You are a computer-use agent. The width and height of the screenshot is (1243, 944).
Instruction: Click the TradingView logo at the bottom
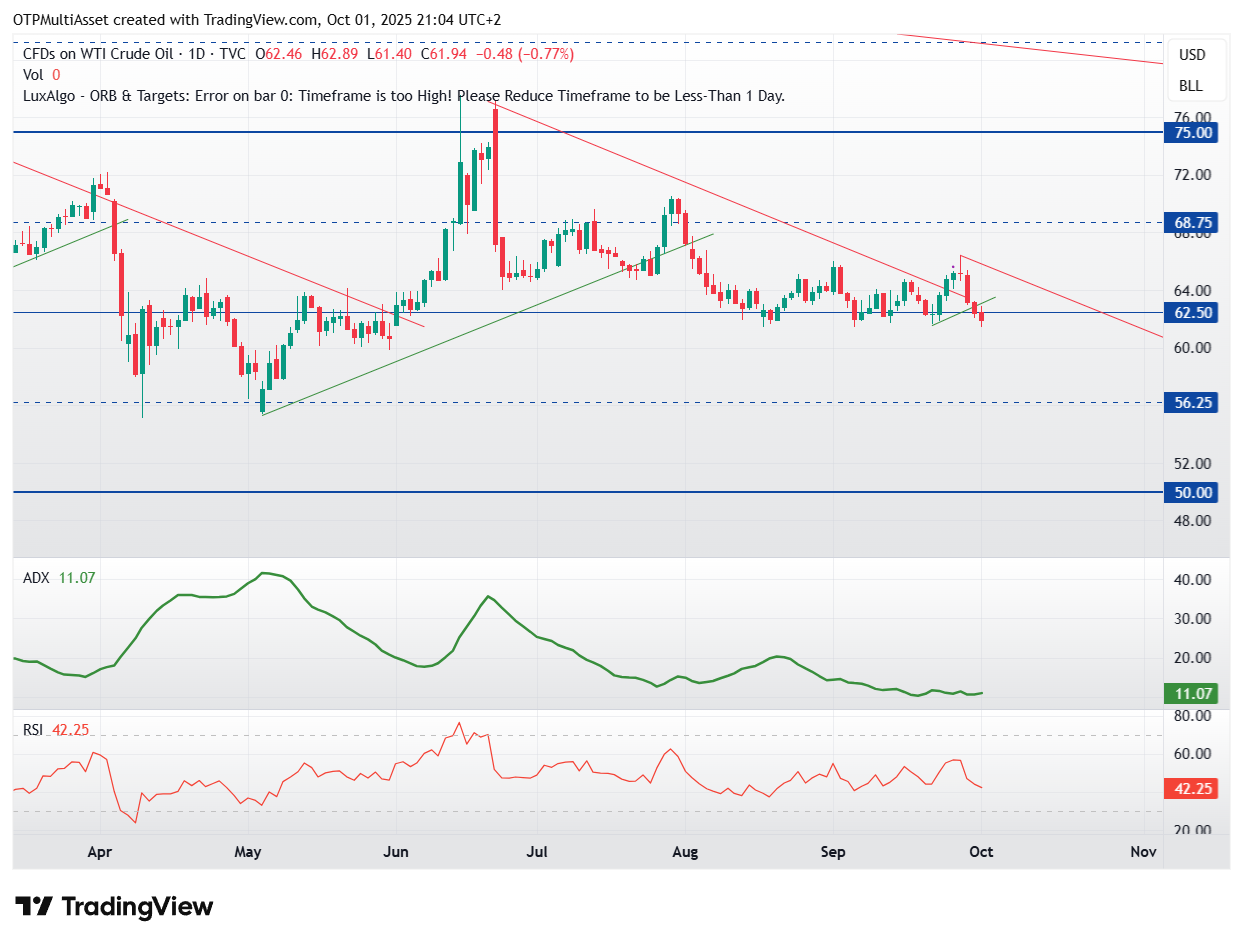116,907
